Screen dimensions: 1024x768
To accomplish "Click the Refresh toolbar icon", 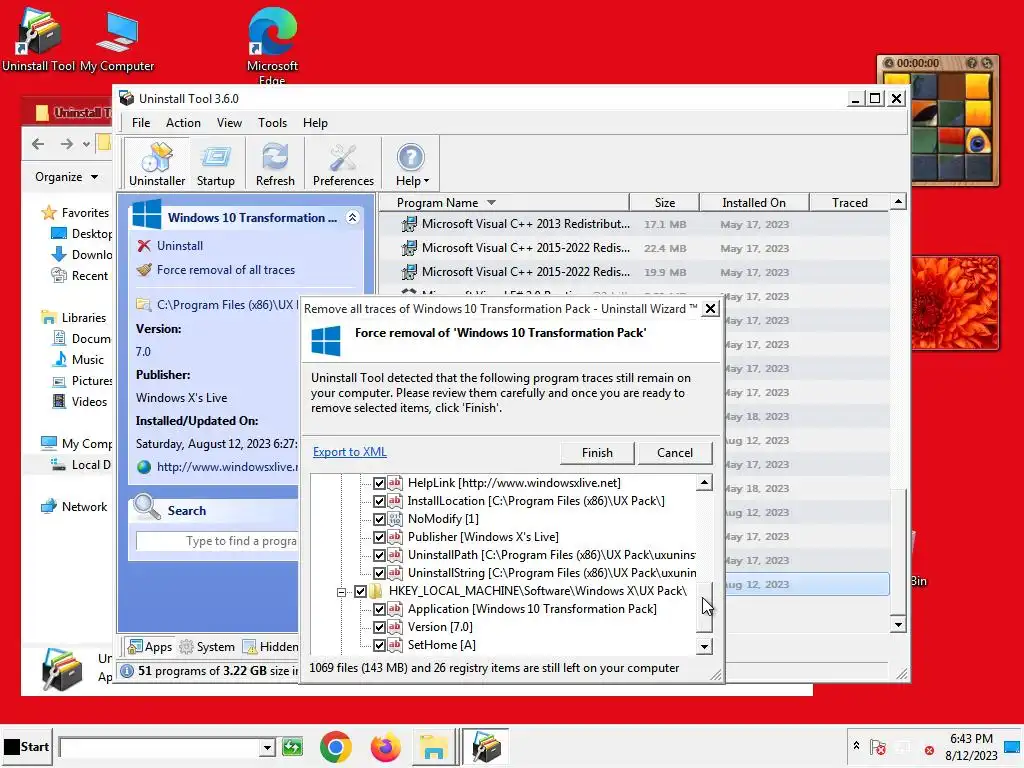I will 275,164.
